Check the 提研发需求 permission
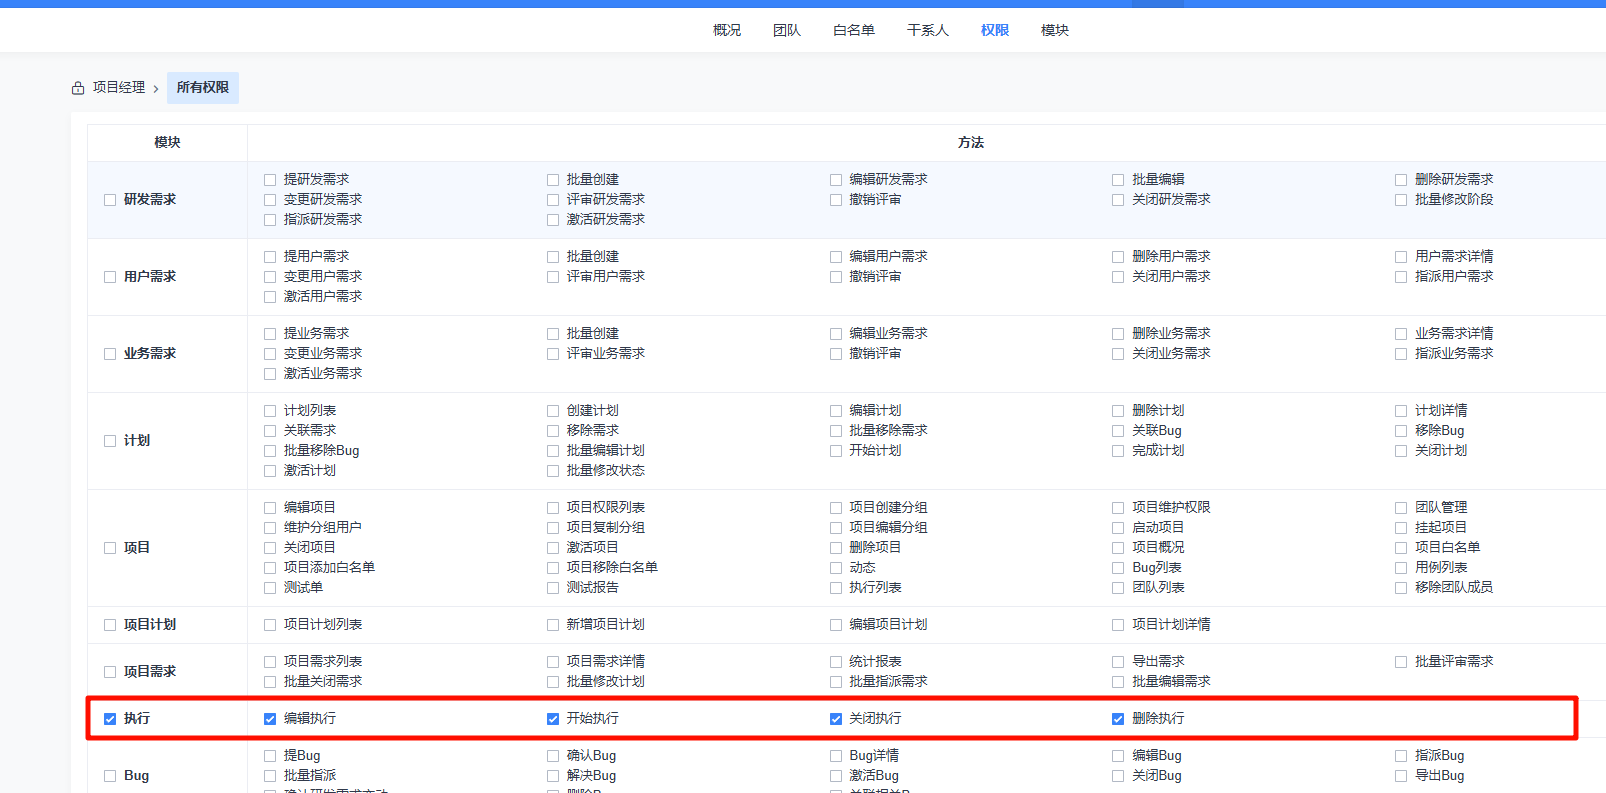The width and height of the screenshot is (1606, 793). pyautogui.click(x=270, y=180)
